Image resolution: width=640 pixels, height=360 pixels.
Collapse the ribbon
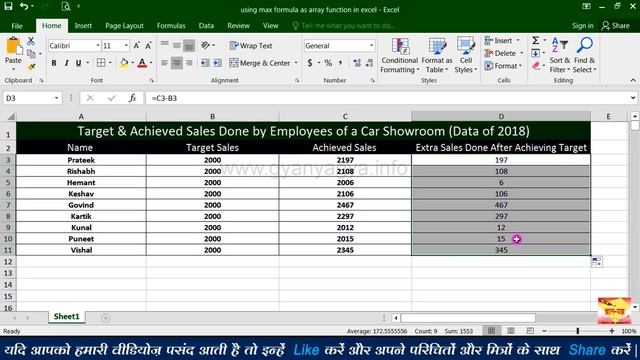click(633, 80)
